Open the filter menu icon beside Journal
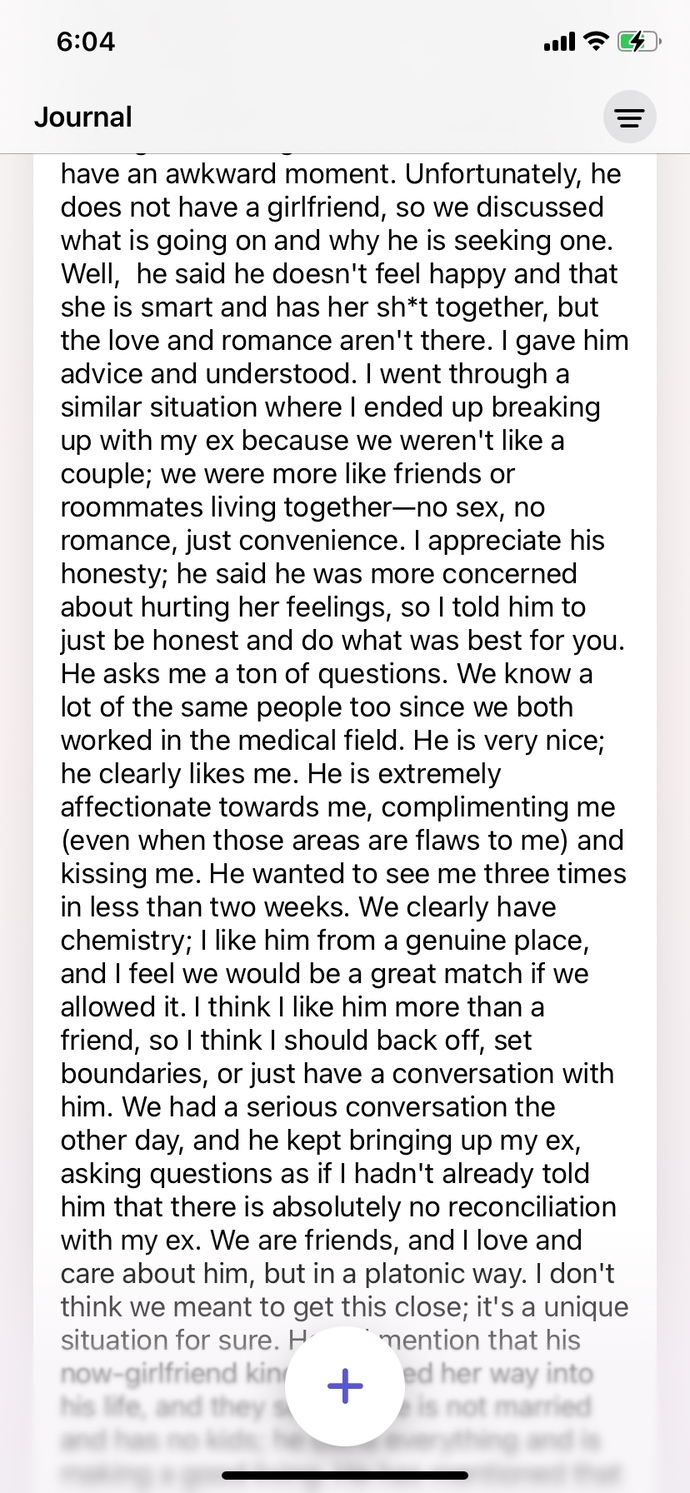 pyautogui.click(x=629, y=117)
